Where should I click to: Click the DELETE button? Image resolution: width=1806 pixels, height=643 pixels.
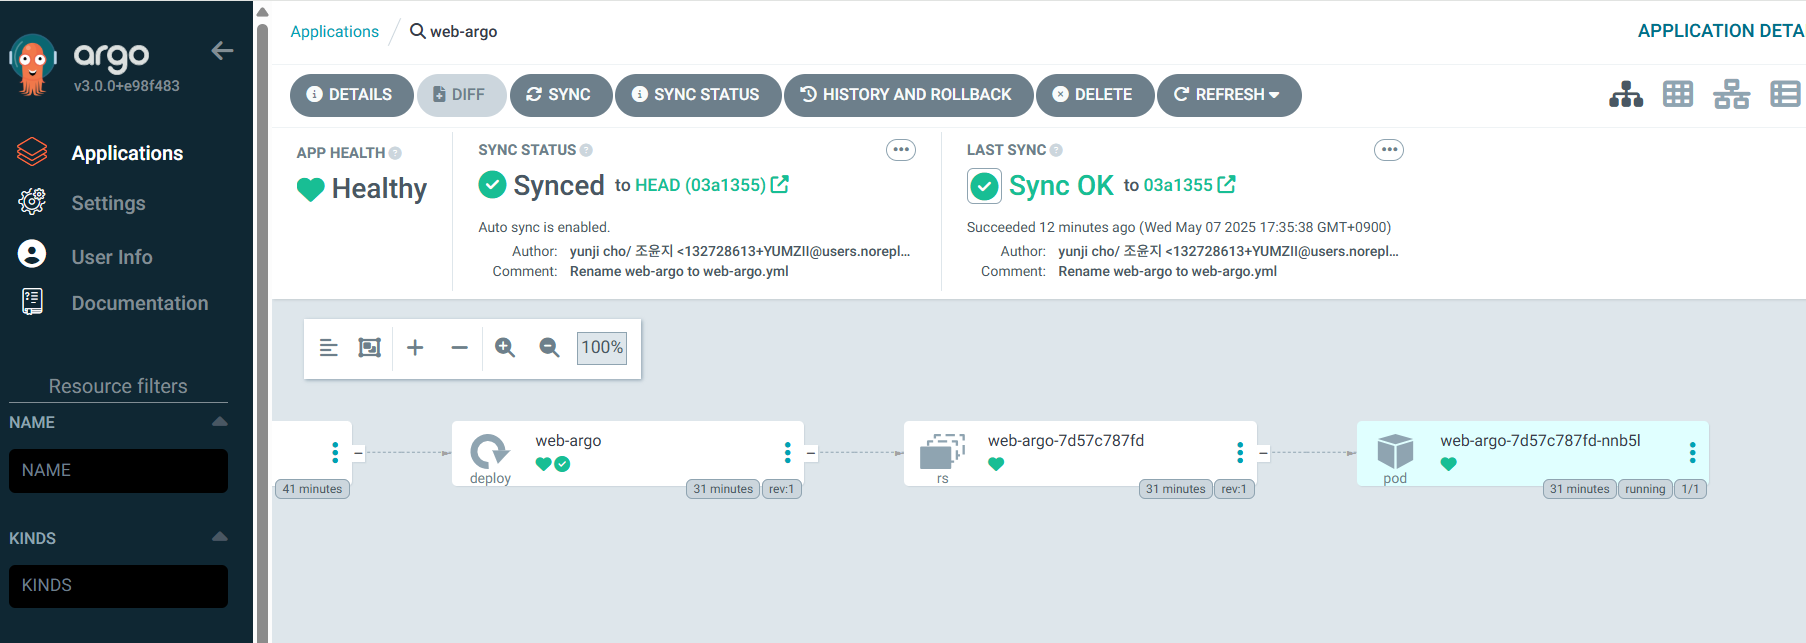[x=1094, y=95]
